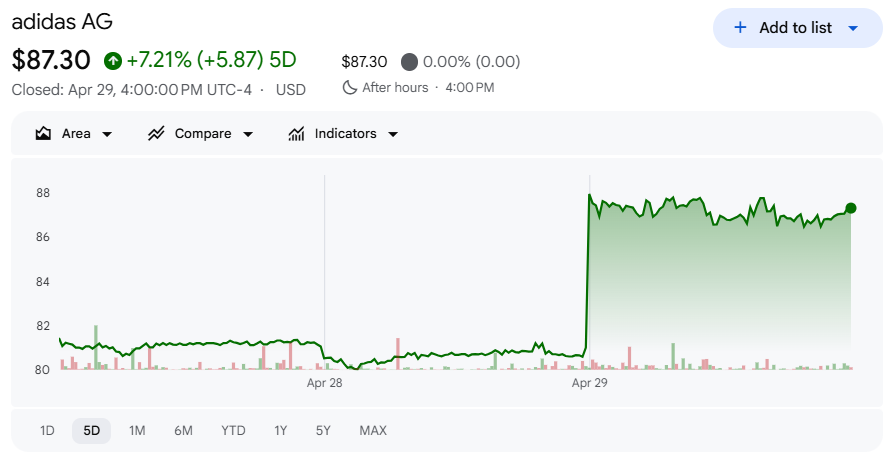Show the 5Y time range
The width and height of the screenshot is (890, 461).
coord(323,431)
